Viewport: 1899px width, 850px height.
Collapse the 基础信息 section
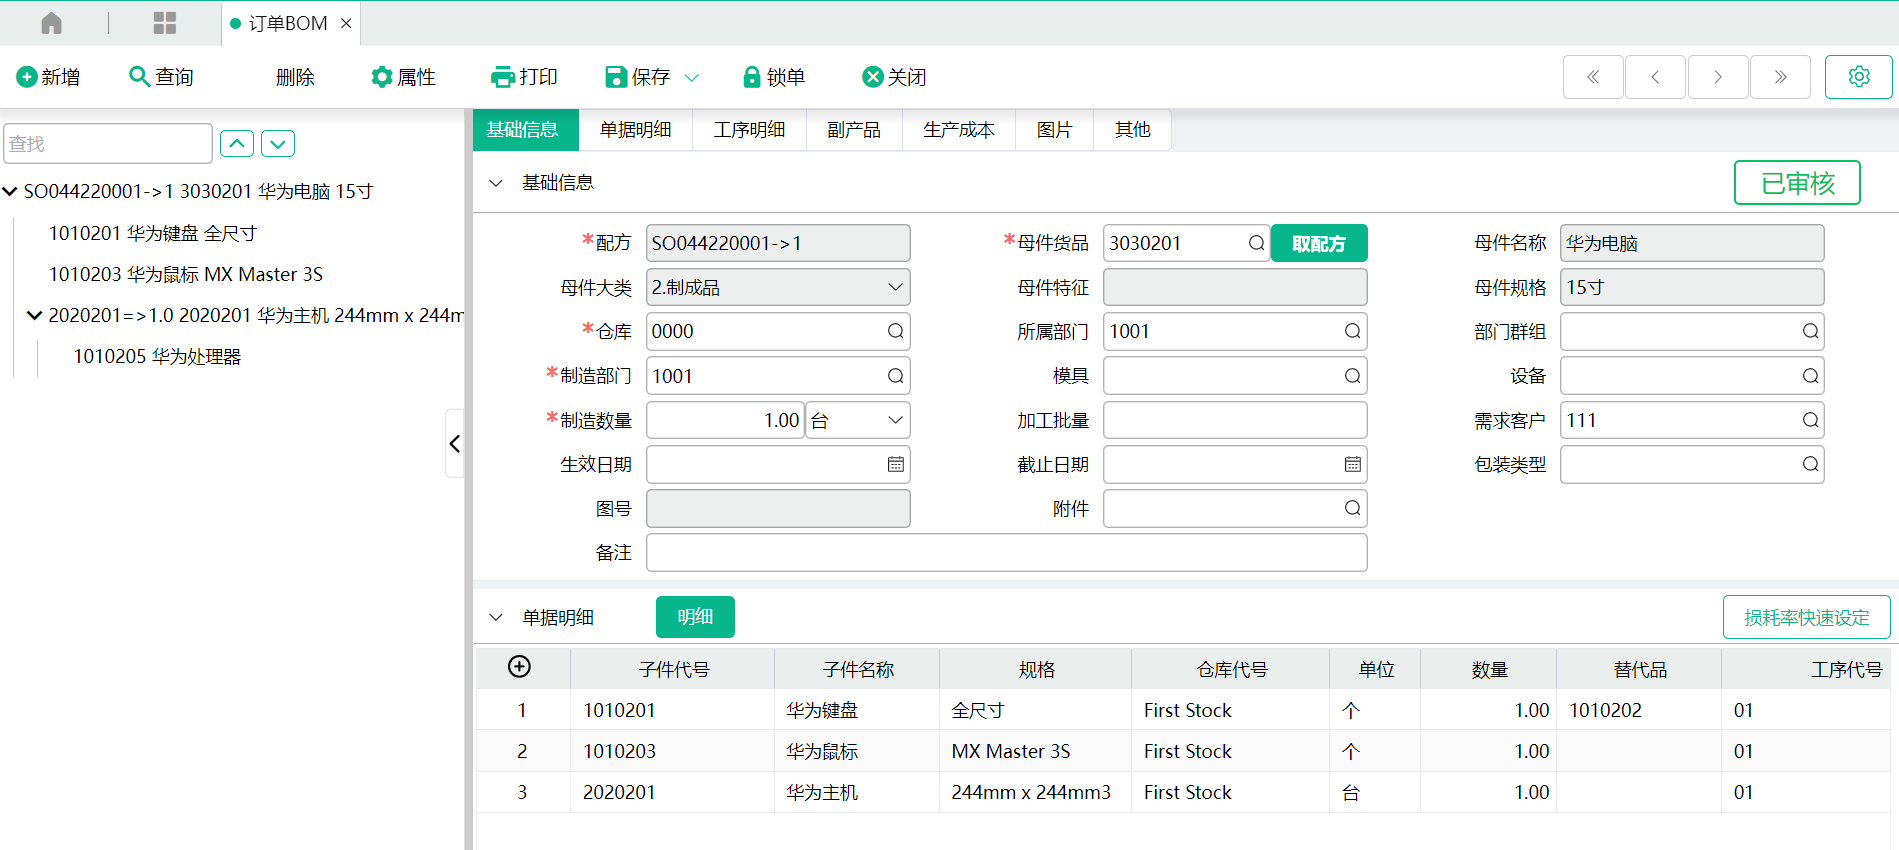click(x=495, y=183)
